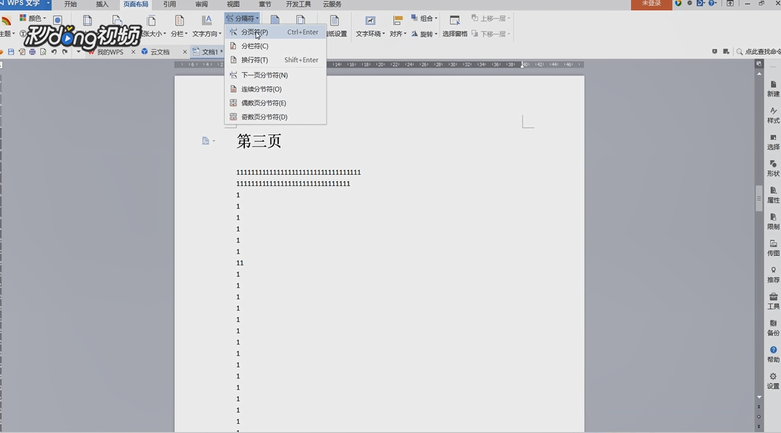Open the 开始 ribbon tab
Screen dimensions: 781x433
click(x=70, y=4)
